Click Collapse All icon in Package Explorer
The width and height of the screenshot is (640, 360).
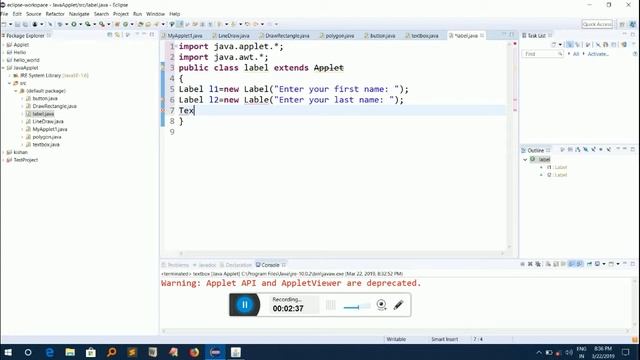coord(109,36)
